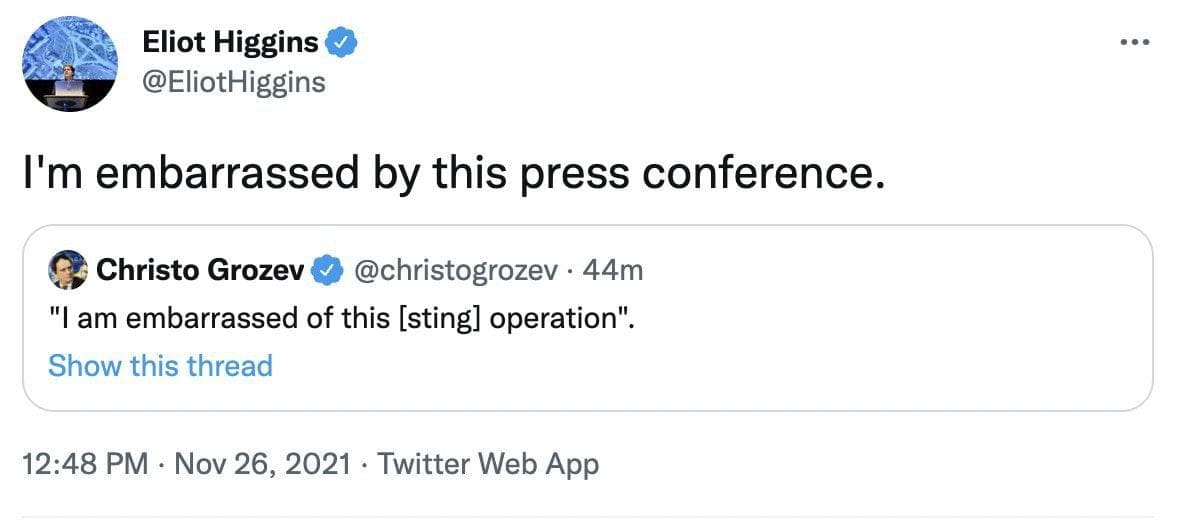1184x524 pixels.
Task: Open the Twitter Web App source link
Action: 489,464
